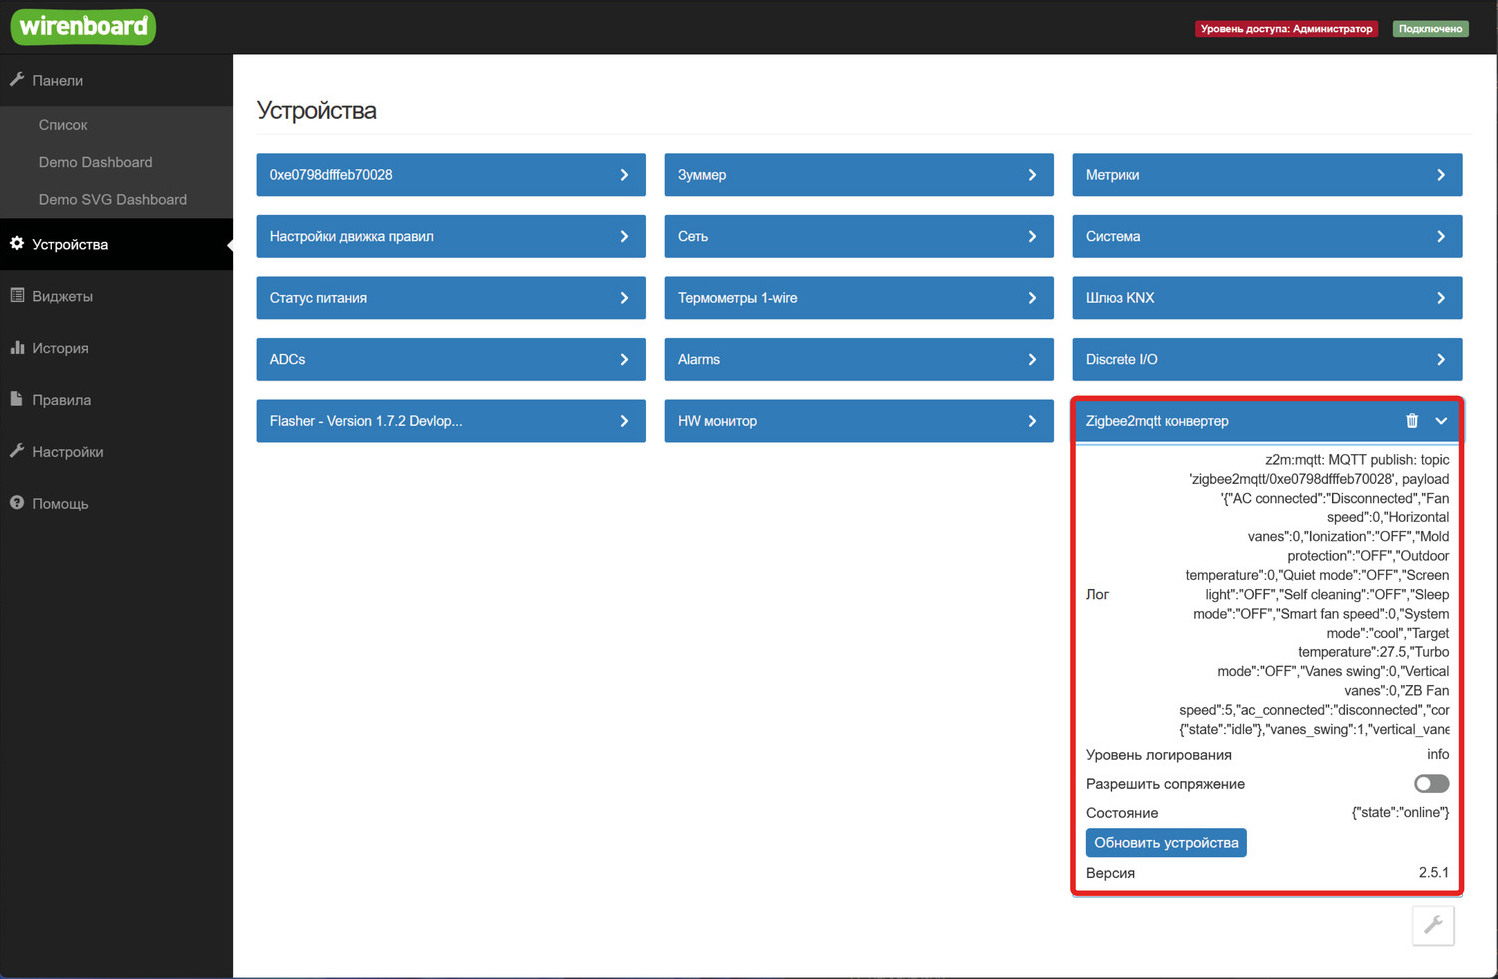Viewport: 1498px width, 979px height.
Task: Open Demo SVG Dashboard in sidebar
Action: (x=112, y=199)
